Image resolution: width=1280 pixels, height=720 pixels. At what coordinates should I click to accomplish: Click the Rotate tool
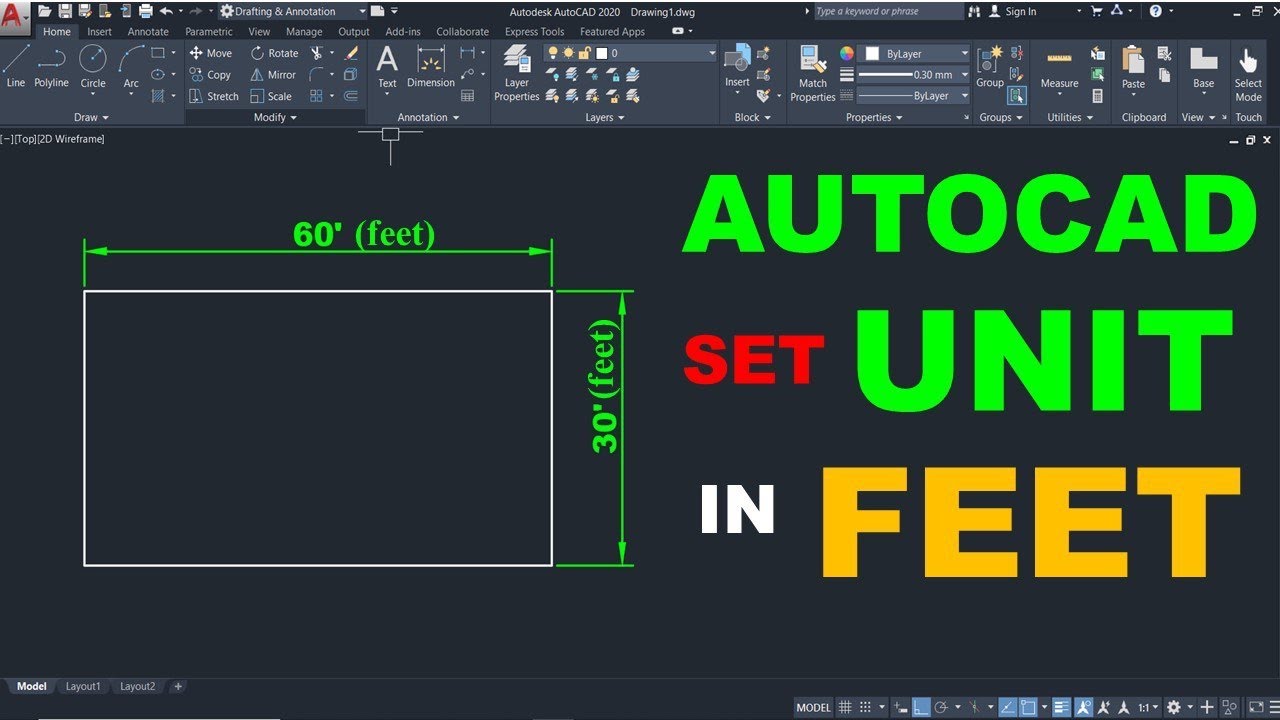pyautogui.click(x=275, y=53)
